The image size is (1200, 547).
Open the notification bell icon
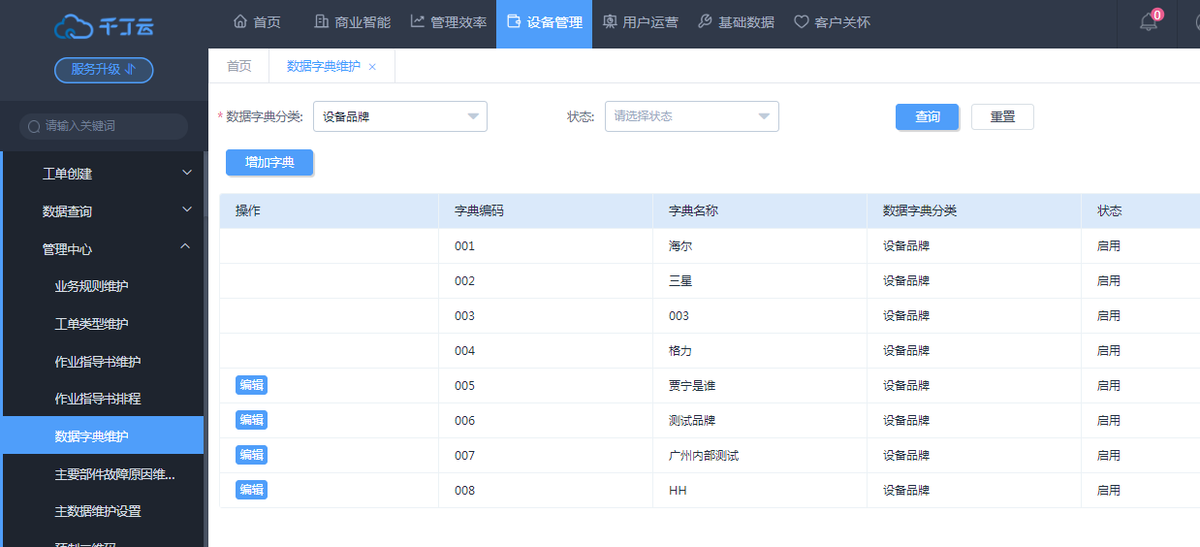point(1148,22)
